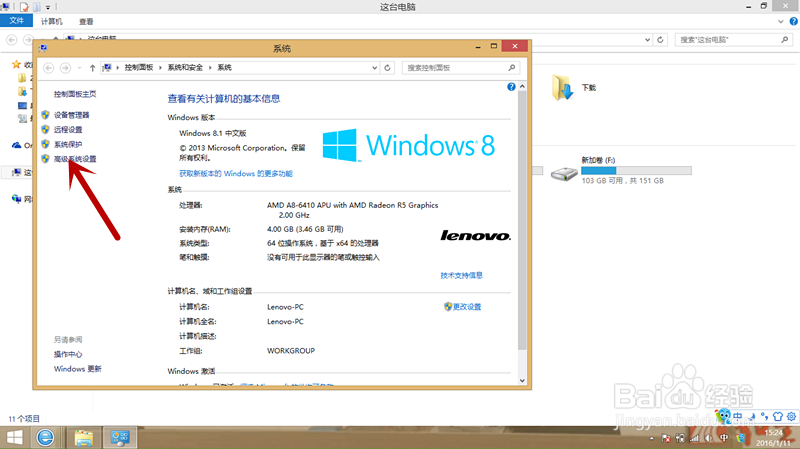Screen dimensions: 800x449
Task: Open File Explorer from taskbar
Action: point(84,438)
